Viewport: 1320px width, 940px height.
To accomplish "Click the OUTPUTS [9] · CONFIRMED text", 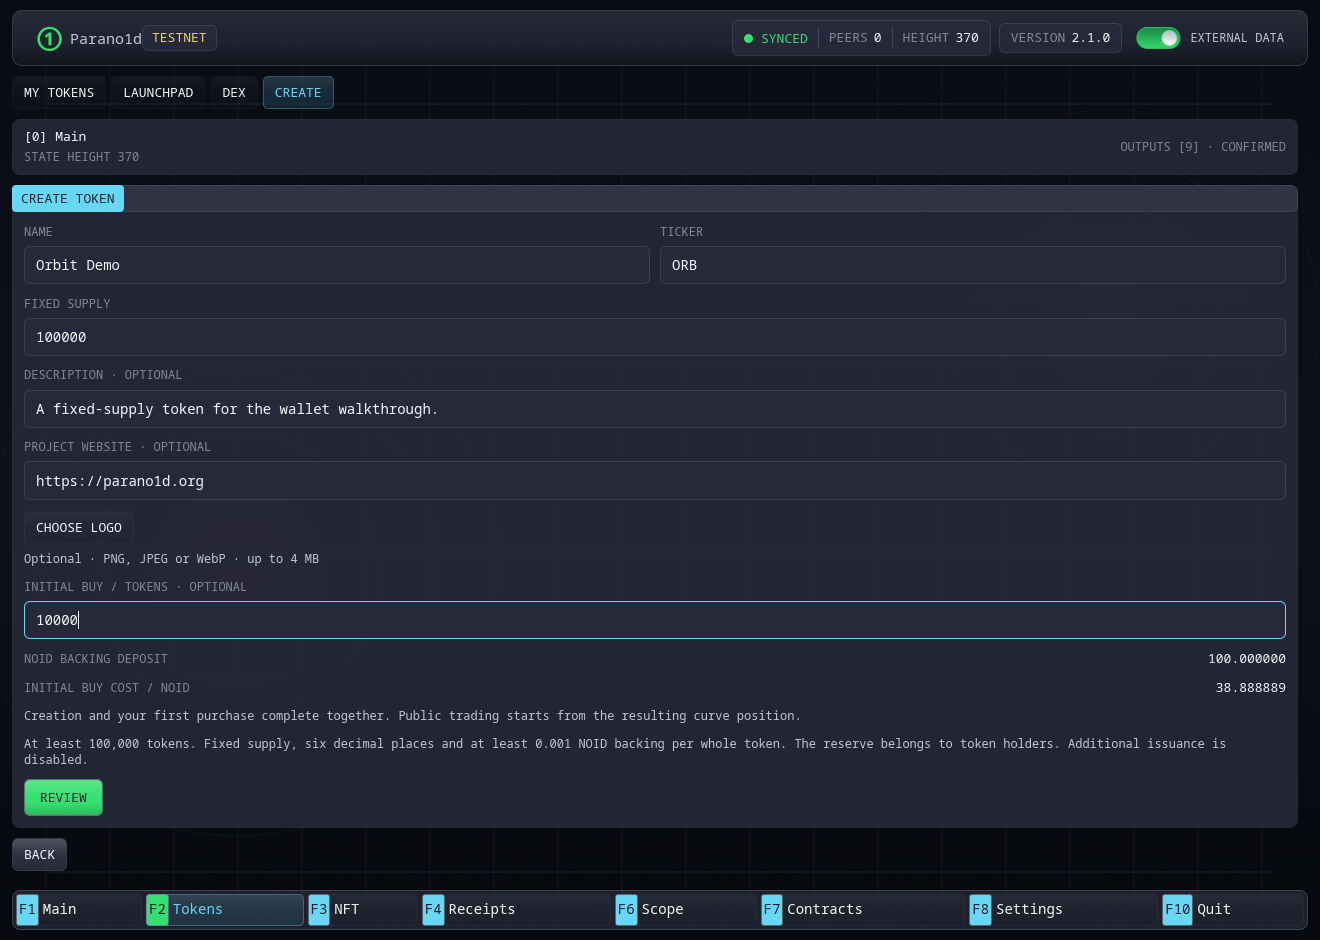I will tap(1203, 147).
